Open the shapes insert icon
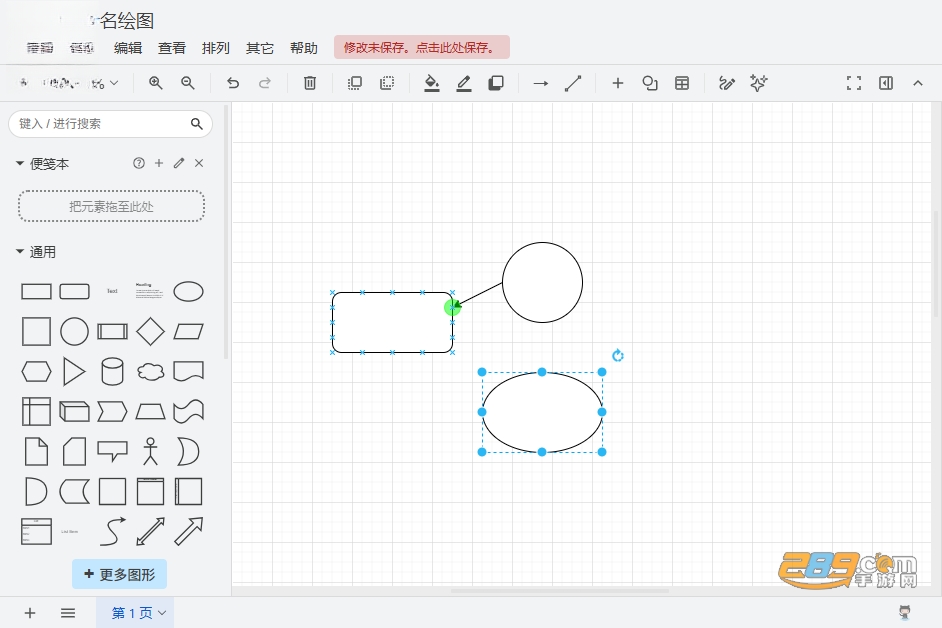942x628 pixels. tap(650, 83)
